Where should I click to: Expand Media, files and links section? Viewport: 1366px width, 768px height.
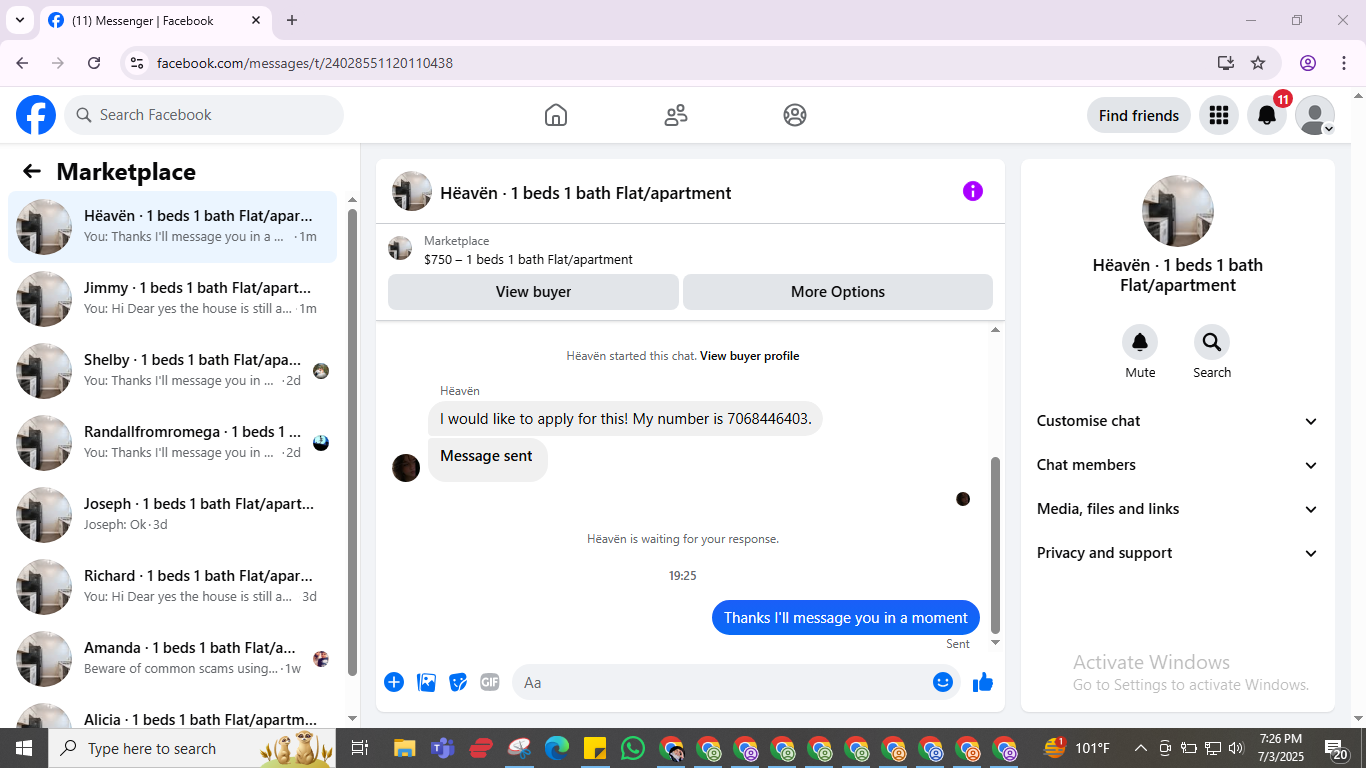[x=1178, y=509]
